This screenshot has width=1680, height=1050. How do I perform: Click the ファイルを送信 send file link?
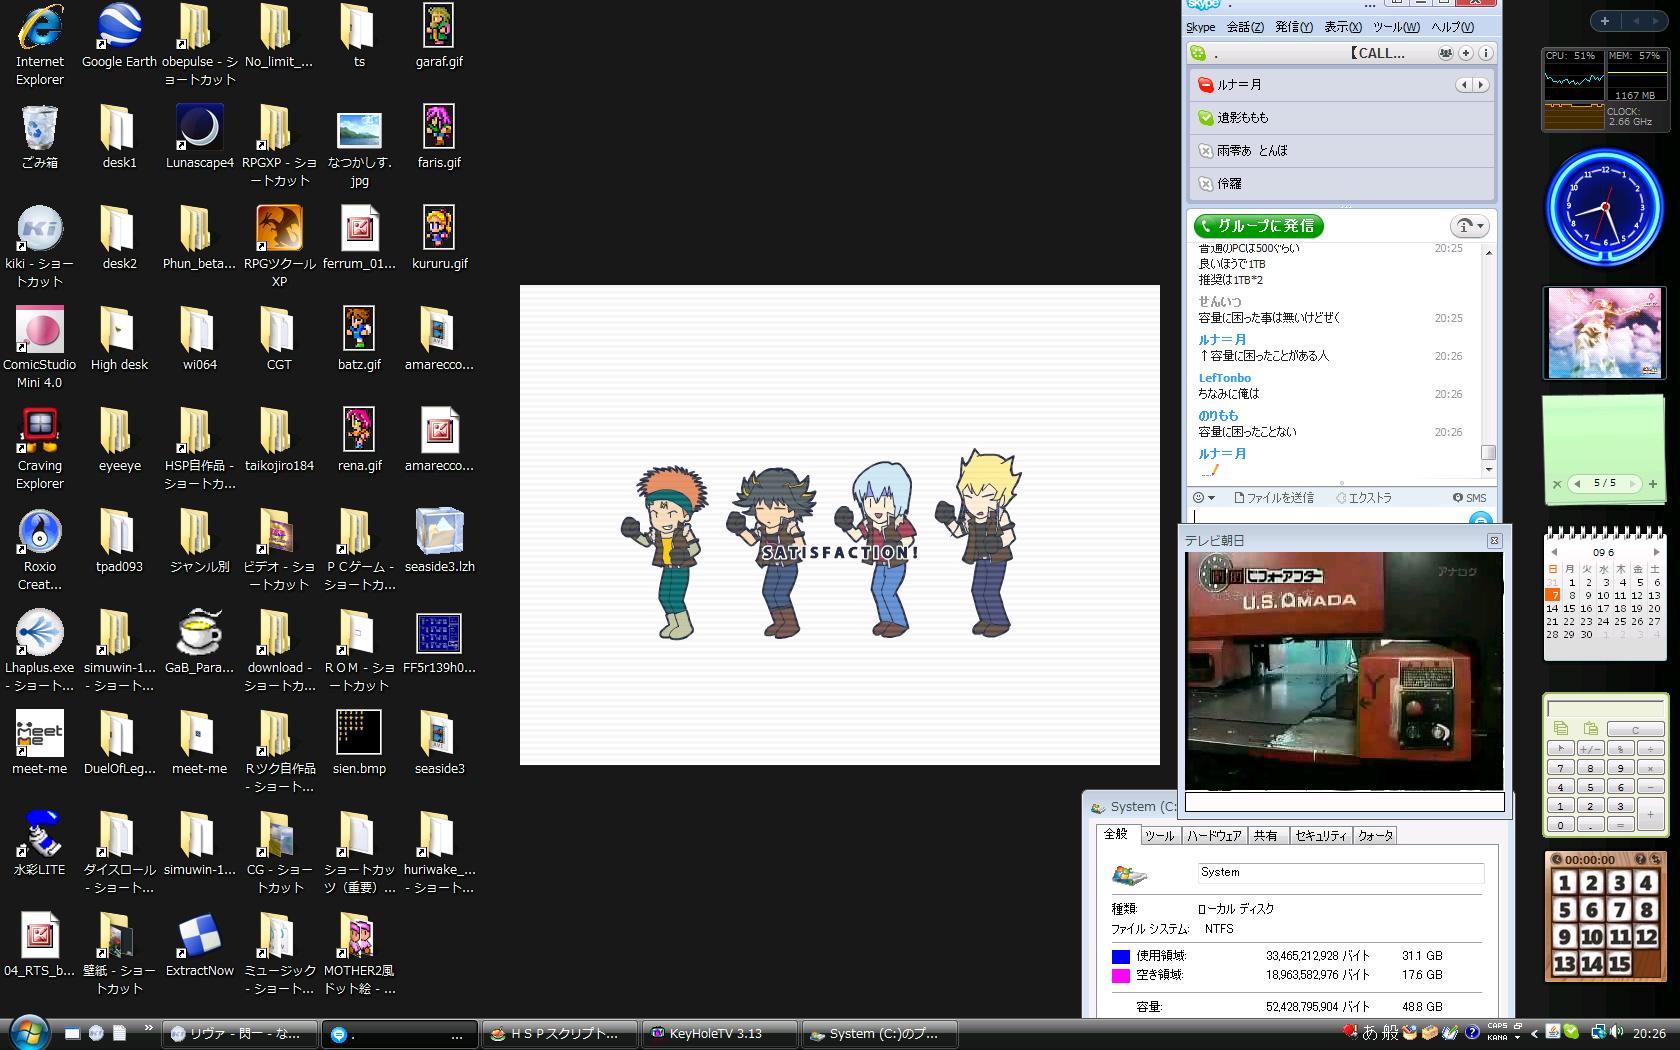click(1274, 497)
